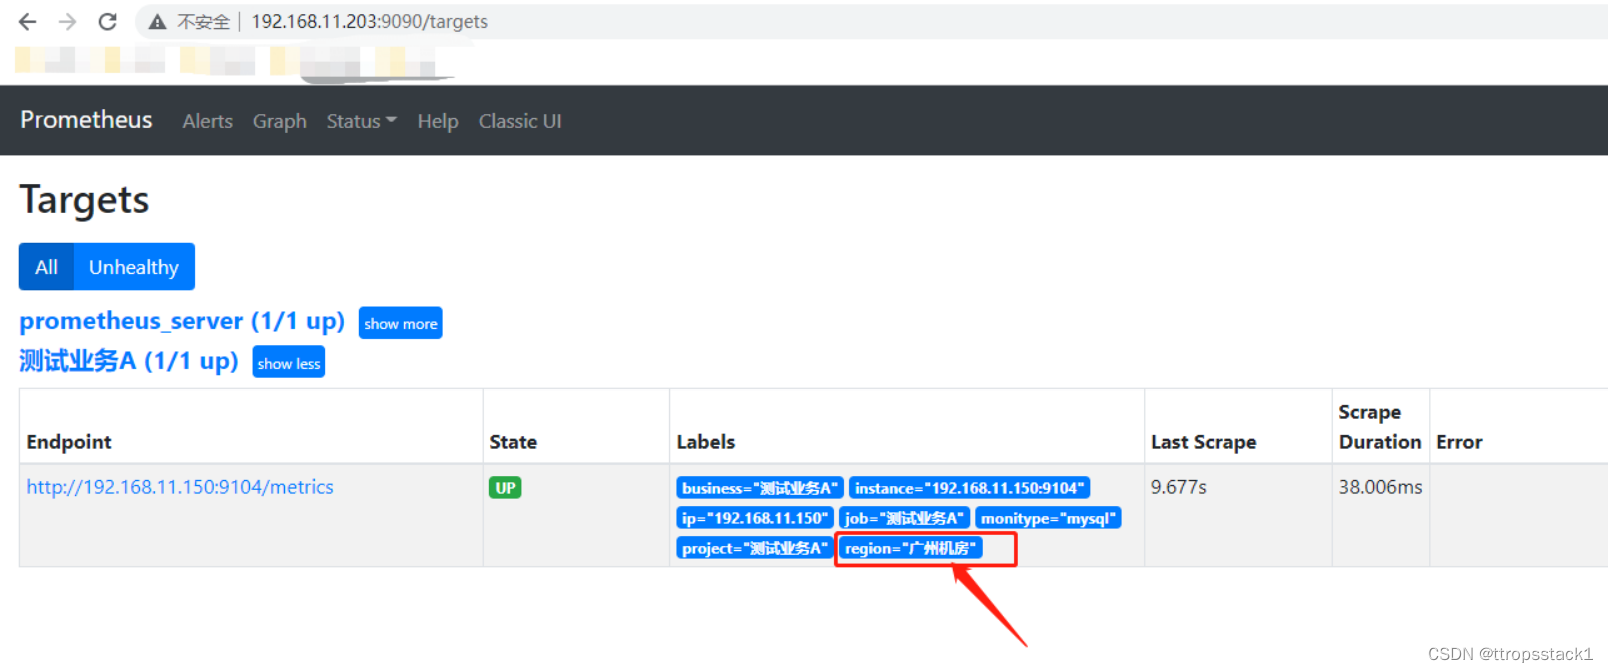Click the Scrape Duration column header

(1379, 427)
